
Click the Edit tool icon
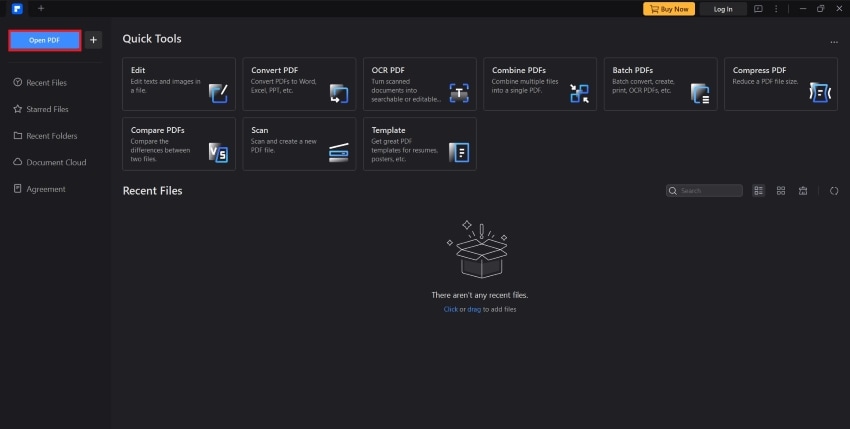tap(218, 93)
